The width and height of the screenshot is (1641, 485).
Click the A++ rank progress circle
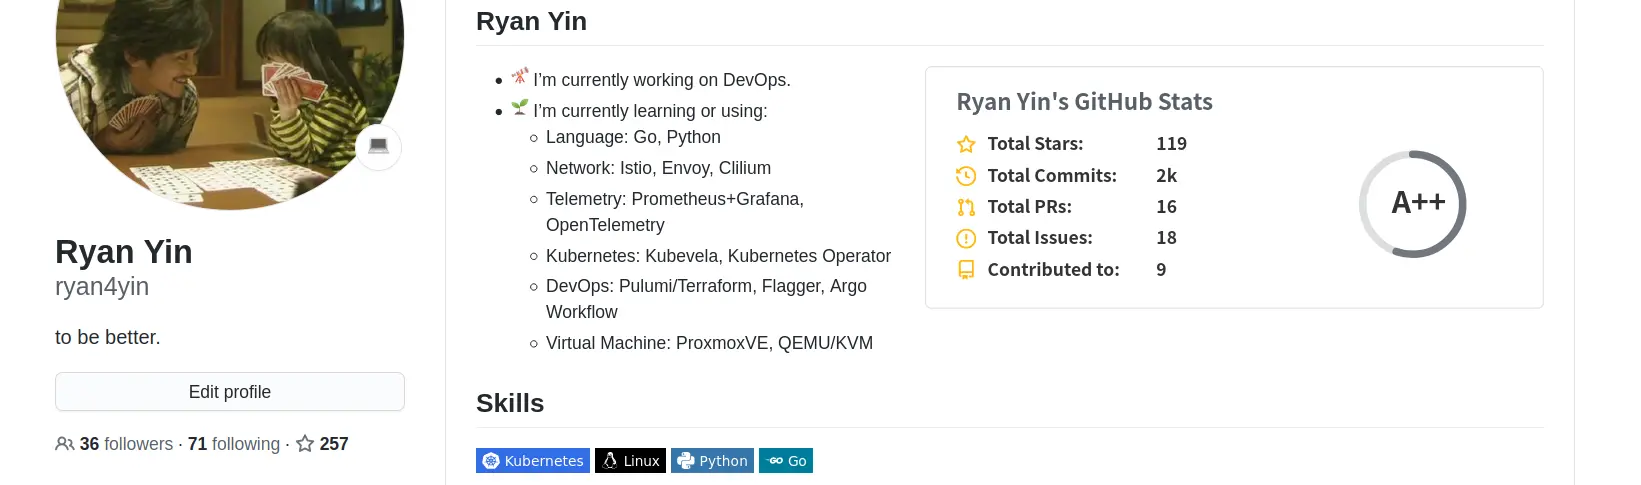[1412, 204]
